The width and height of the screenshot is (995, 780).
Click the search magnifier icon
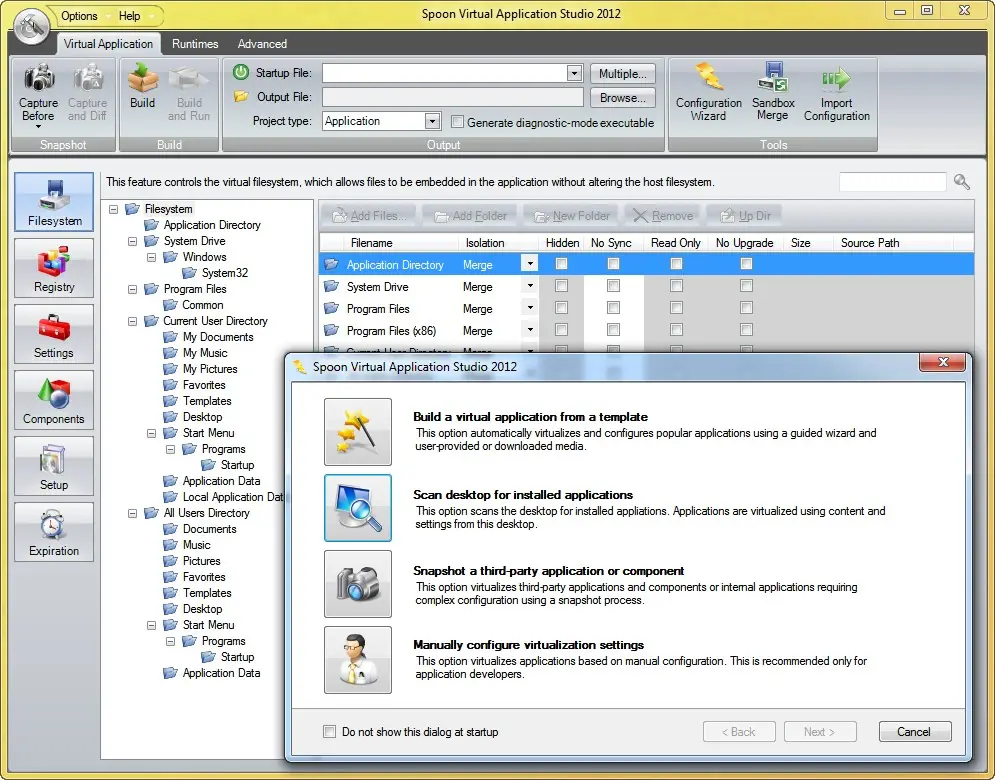[x=961, y=182]
